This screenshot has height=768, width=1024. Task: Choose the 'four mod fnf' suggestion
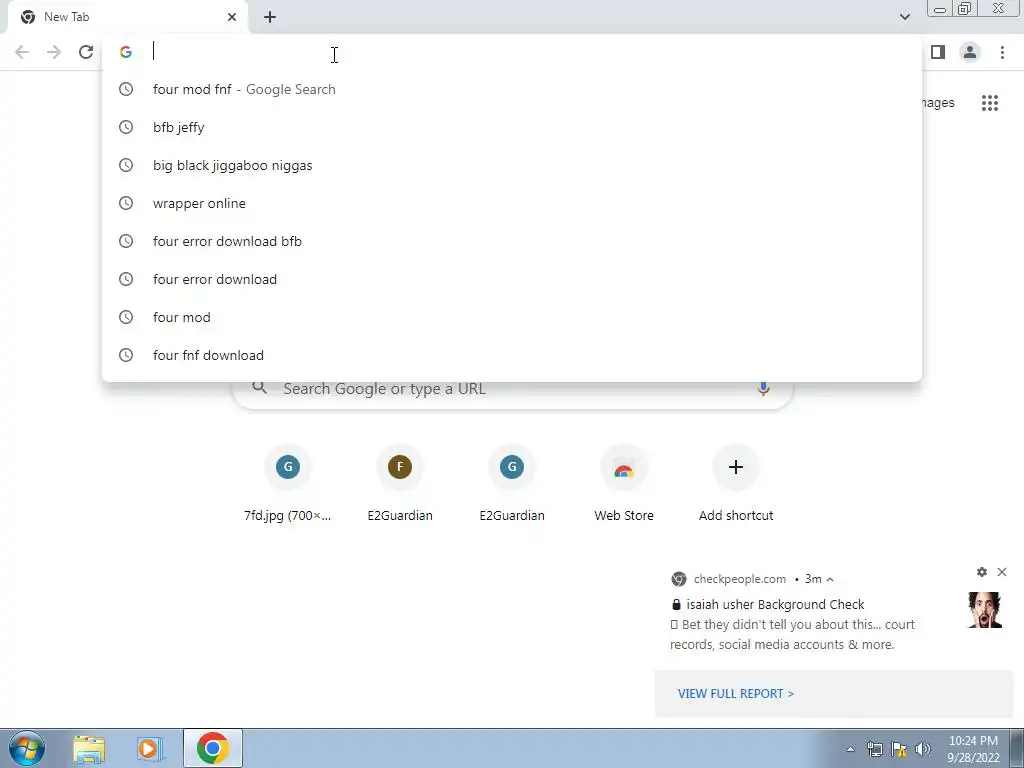511,89
